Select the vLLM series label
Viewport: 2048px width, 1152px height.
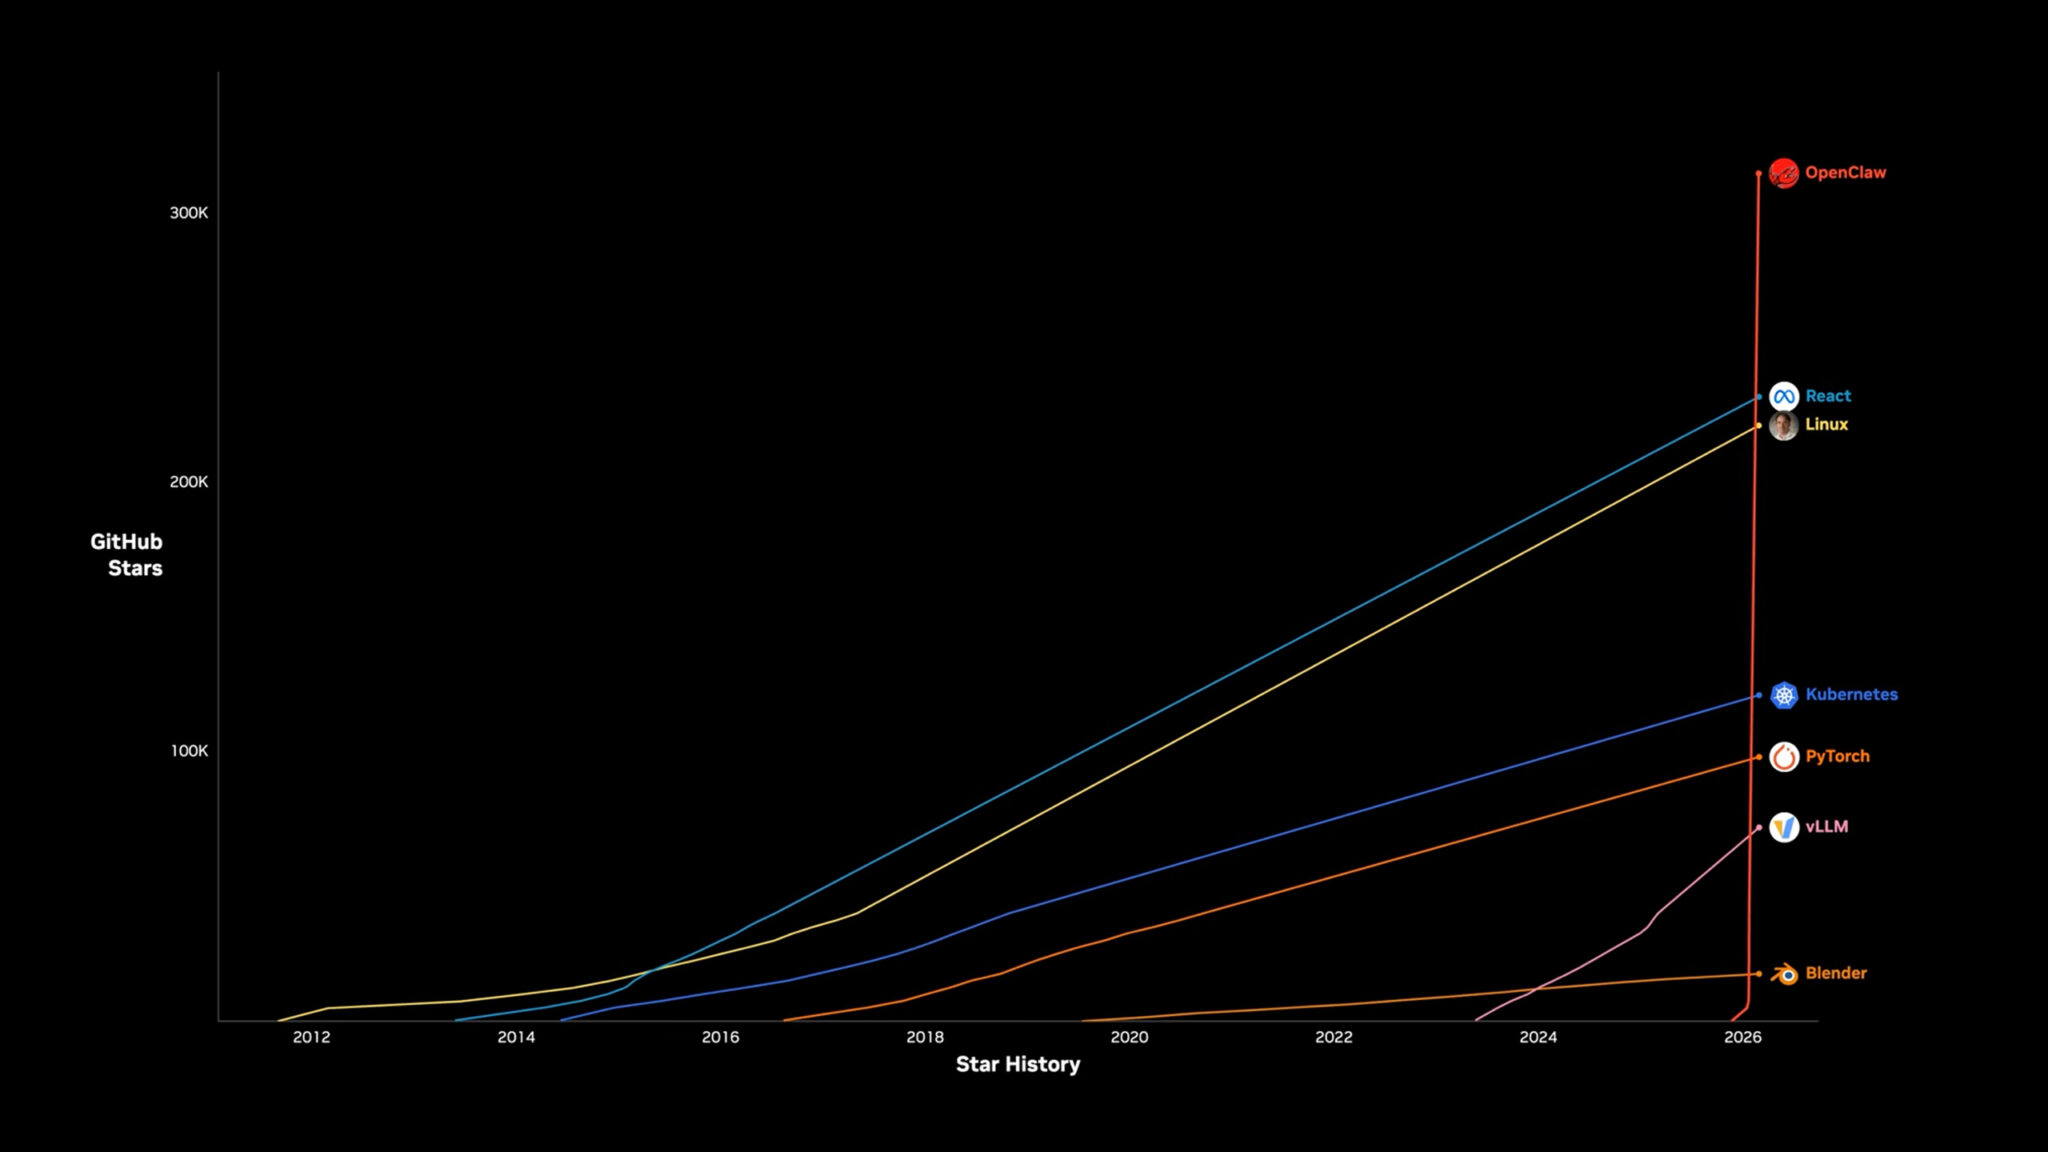[1826, 826]
